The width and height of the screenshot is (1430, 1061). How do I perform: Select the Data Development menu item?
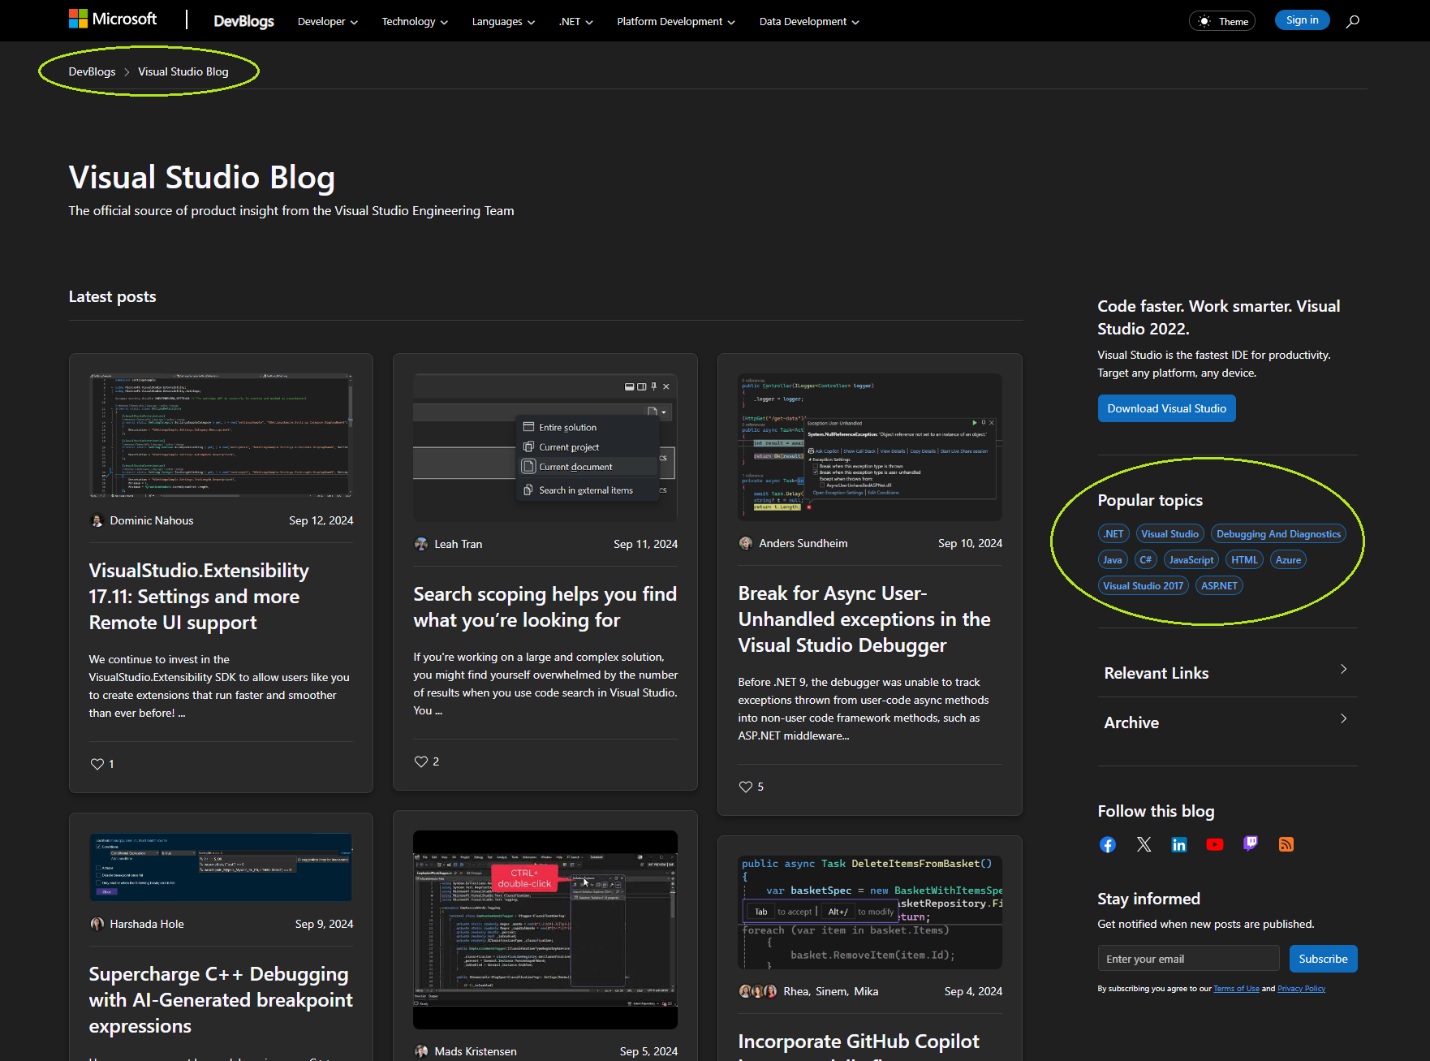pos(808,20)
